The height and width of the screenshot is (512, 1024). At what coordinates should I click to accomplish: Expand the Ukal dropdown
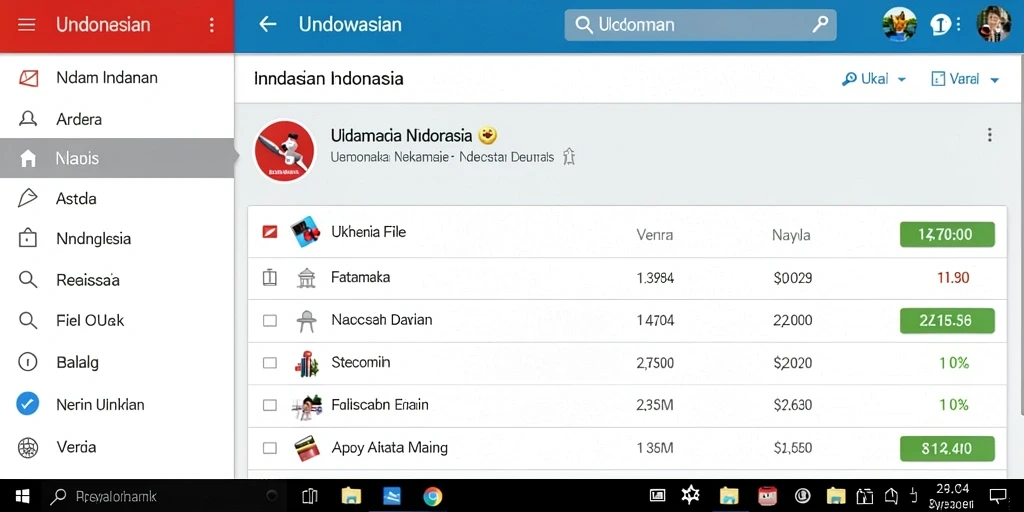tap(874, 79)
